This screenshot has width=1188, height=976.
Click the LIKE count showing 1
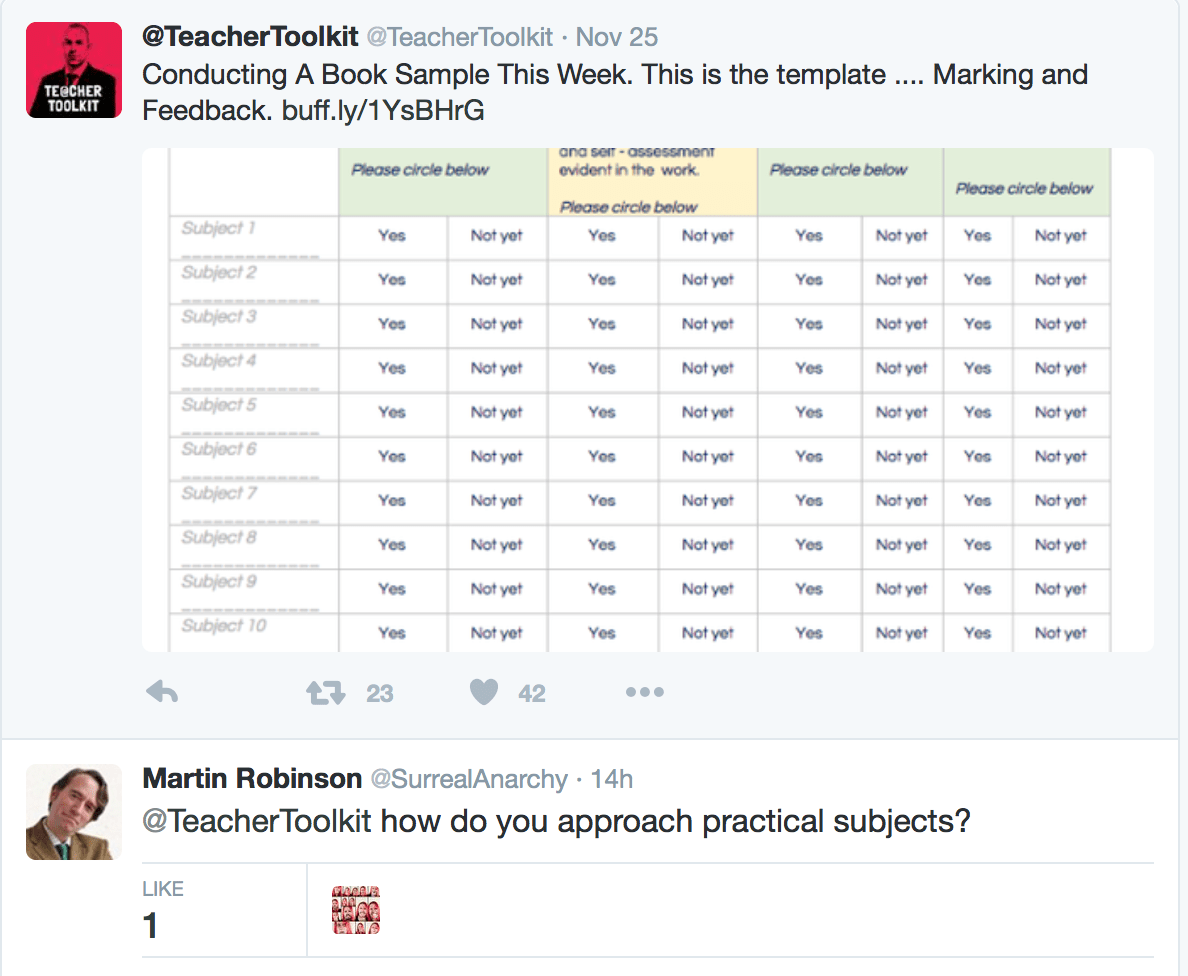point(151,925)
